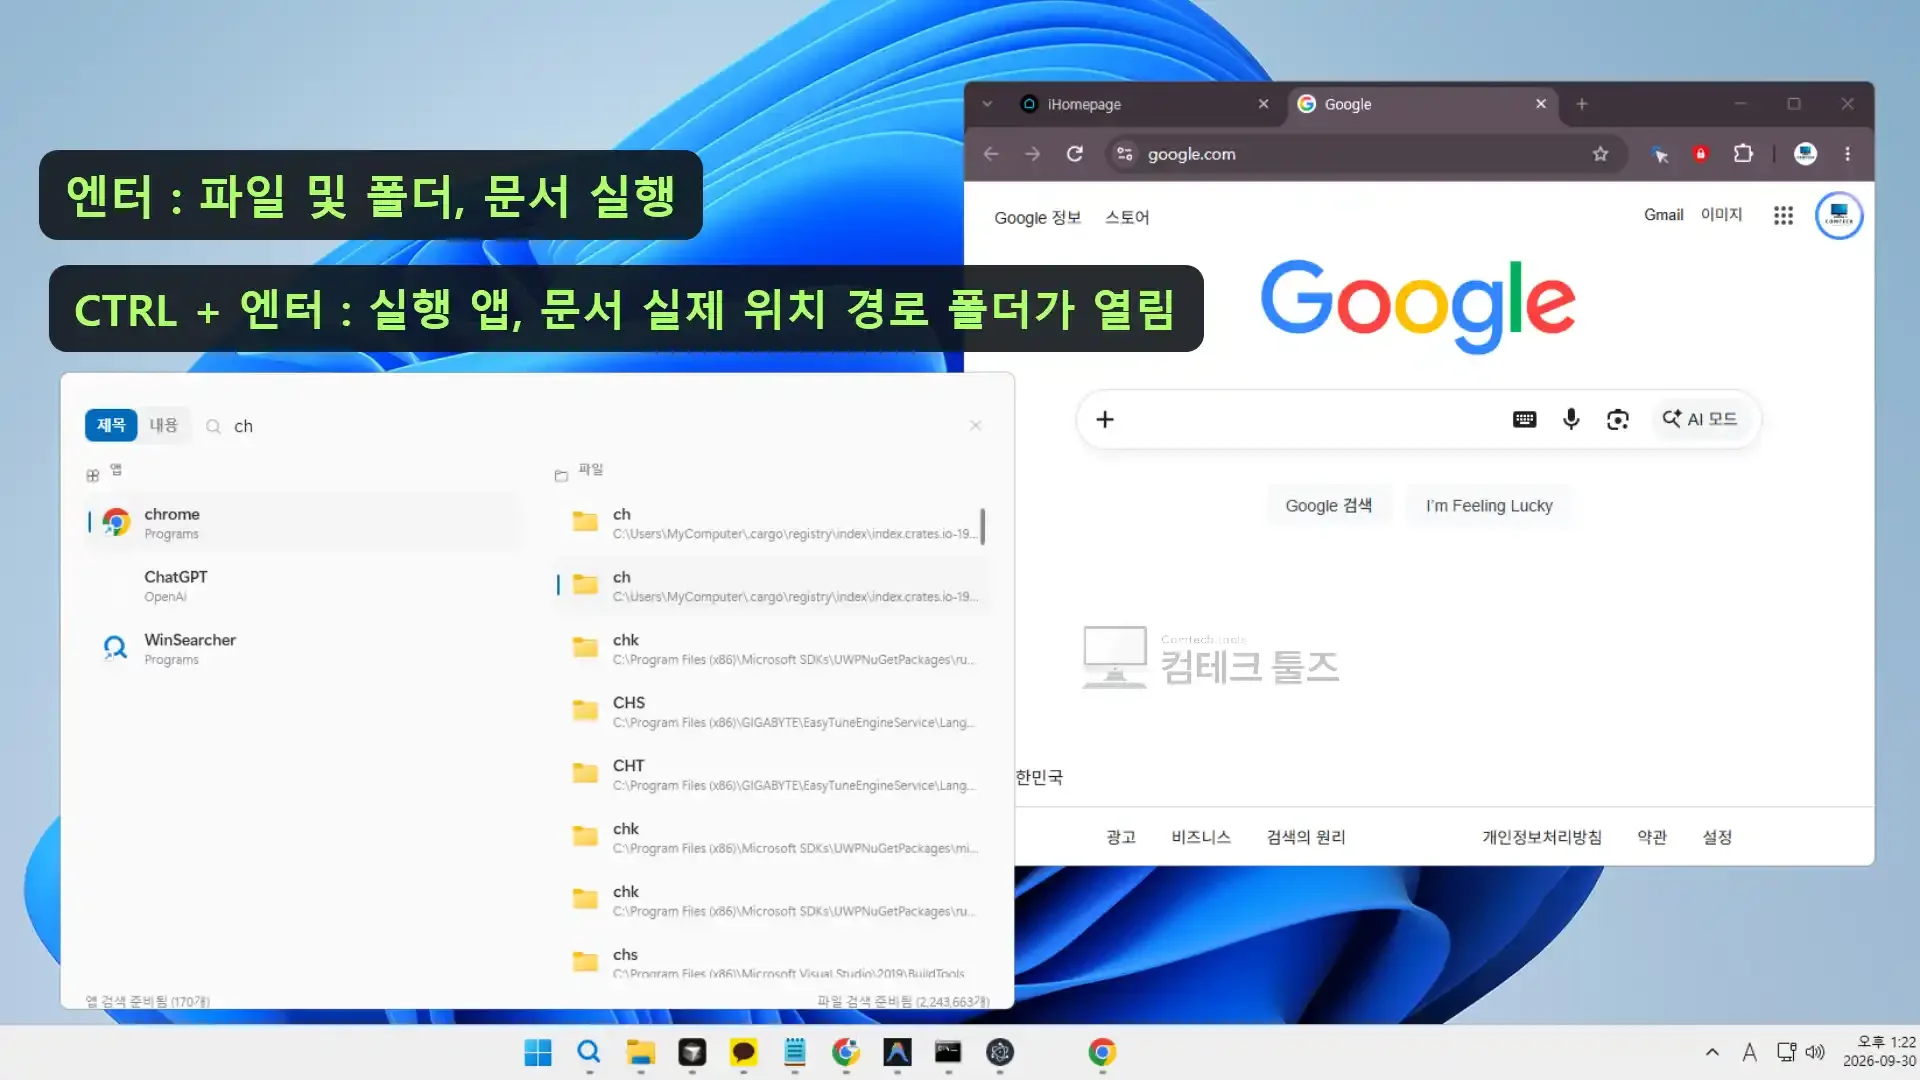The image size is (1920, 1080).
Task: Open Google account avatar on page
Action: pos(1839,215)
